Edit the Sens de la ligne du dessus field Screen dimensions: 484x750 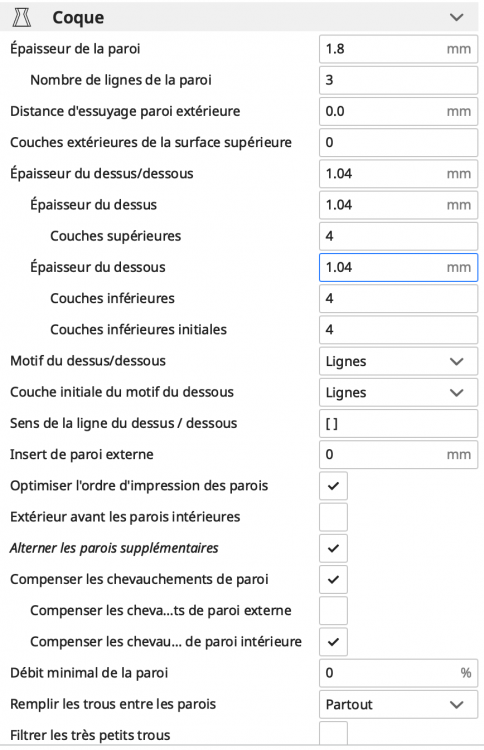pyautogui.click(x=398, y=424)
